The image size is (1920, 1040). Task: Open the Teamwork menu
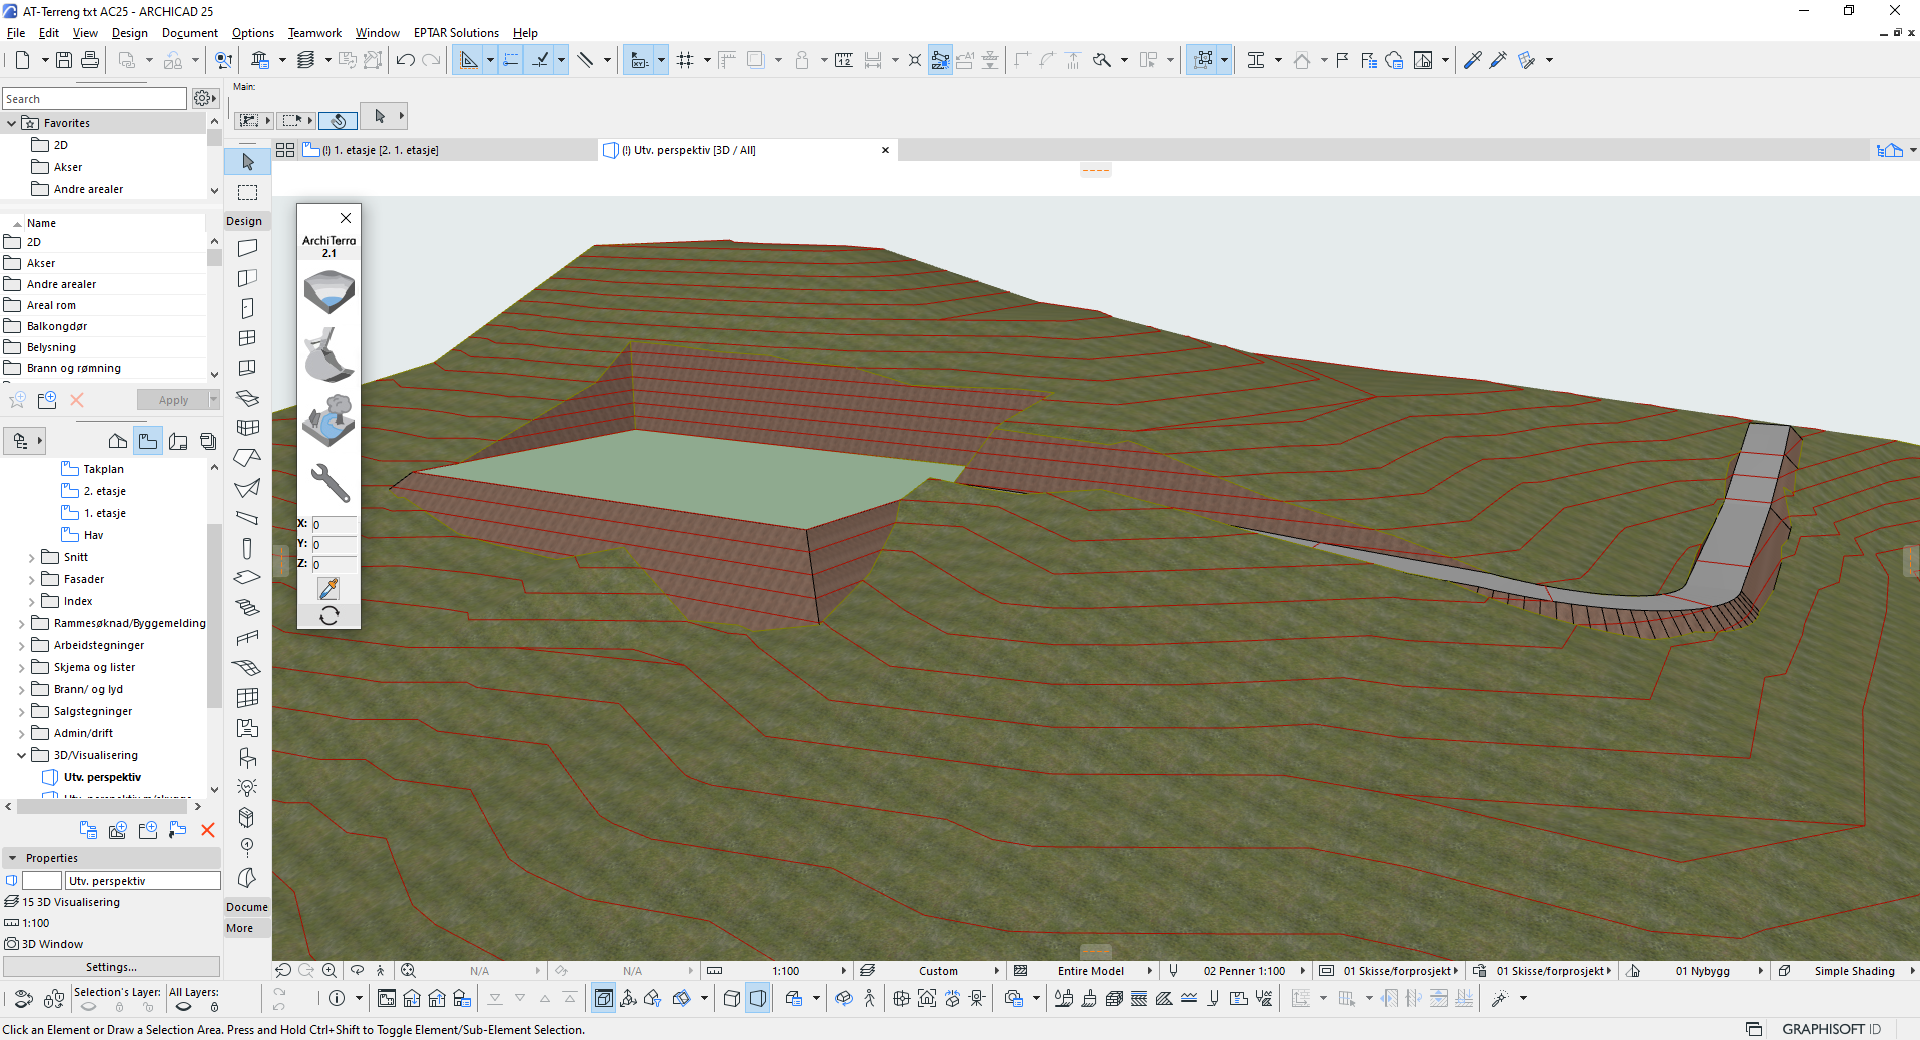point(315,33)
